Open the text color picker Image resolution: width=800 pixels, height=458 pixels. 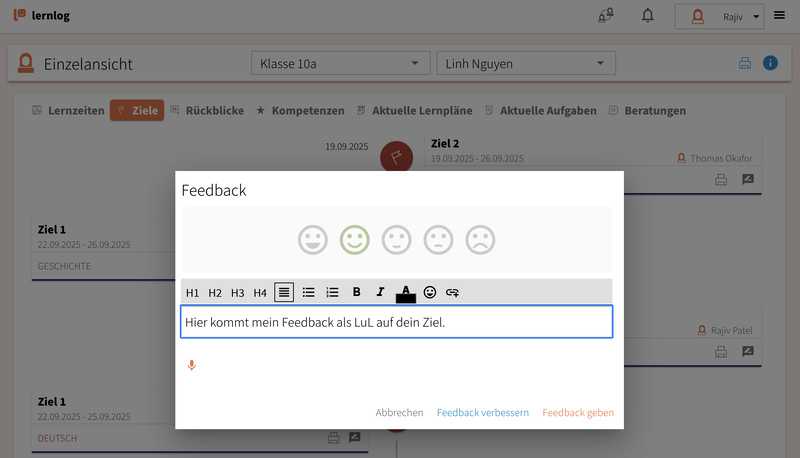coord(405,292)
